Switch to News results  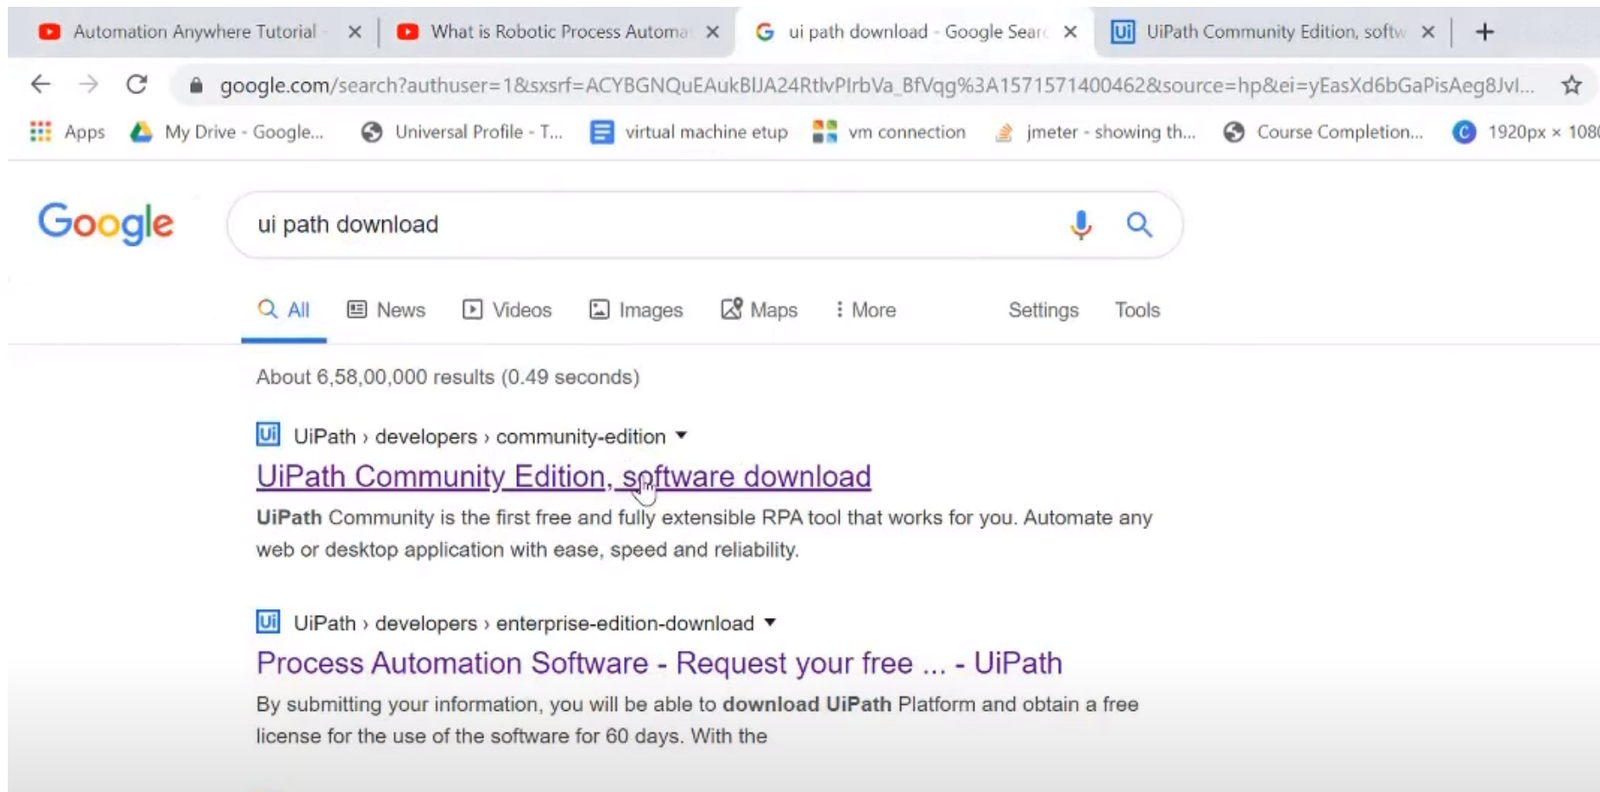[386, 310]
